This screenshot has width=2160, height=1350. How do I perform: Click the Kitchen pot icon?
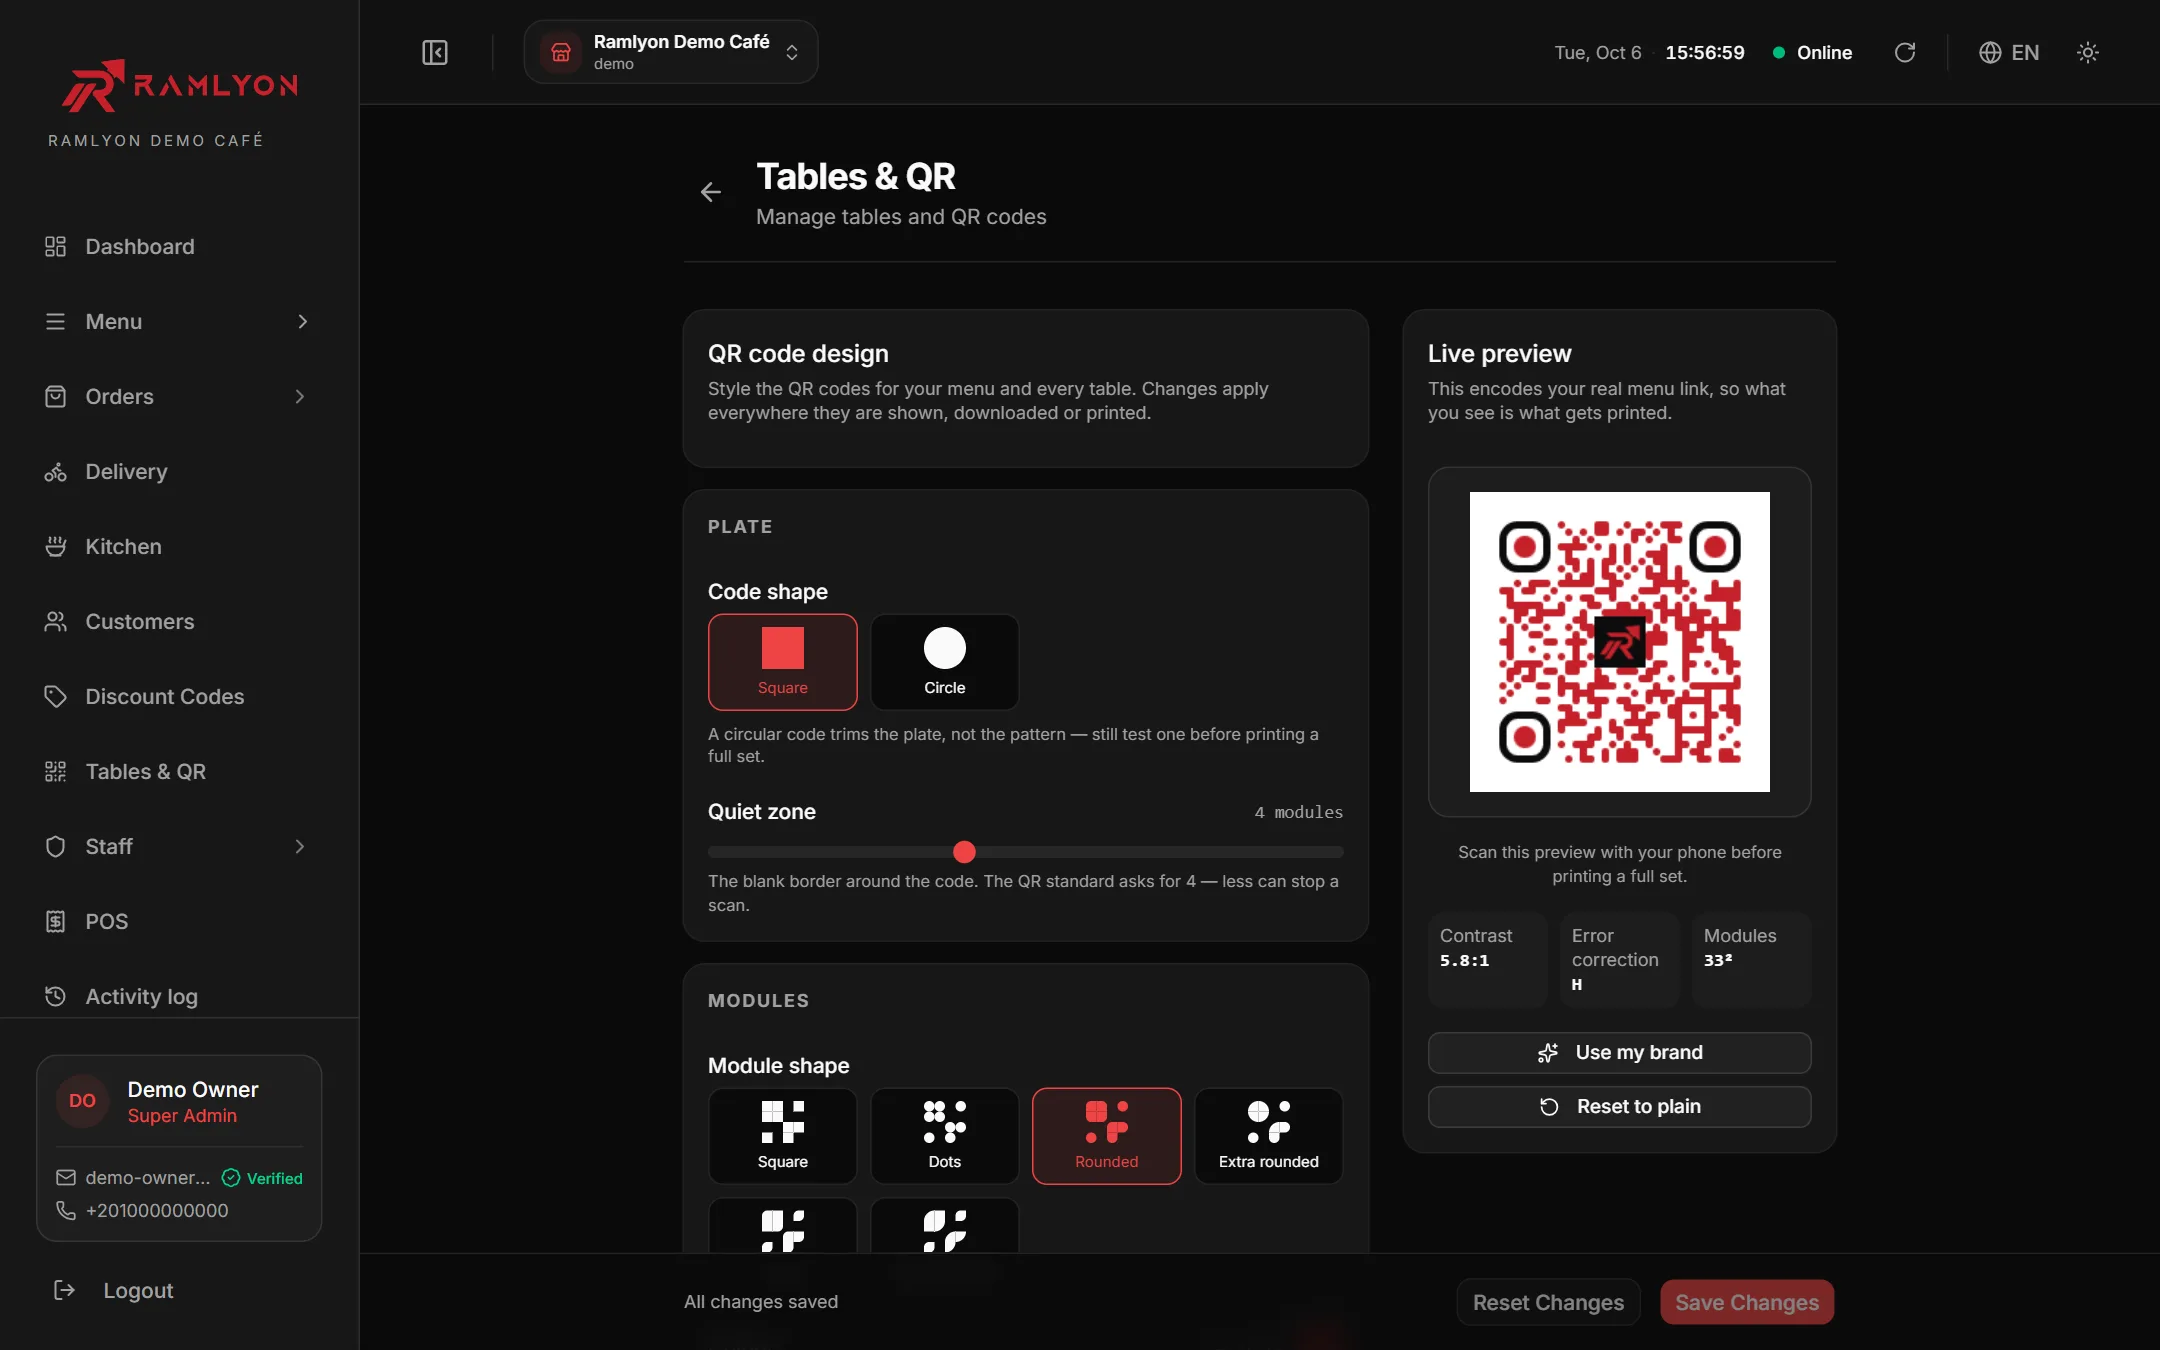(55, 546)
